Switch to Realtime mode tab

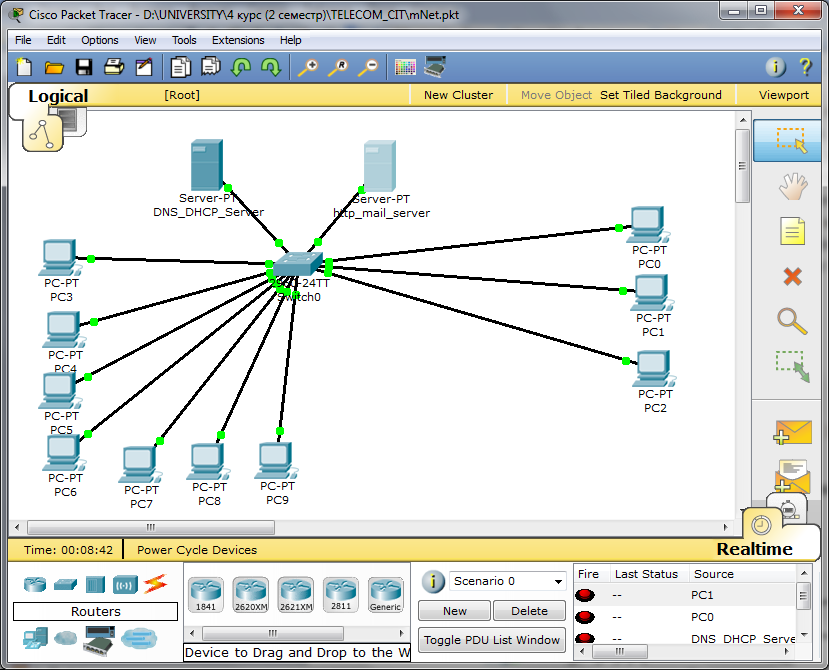coord(754,549)
